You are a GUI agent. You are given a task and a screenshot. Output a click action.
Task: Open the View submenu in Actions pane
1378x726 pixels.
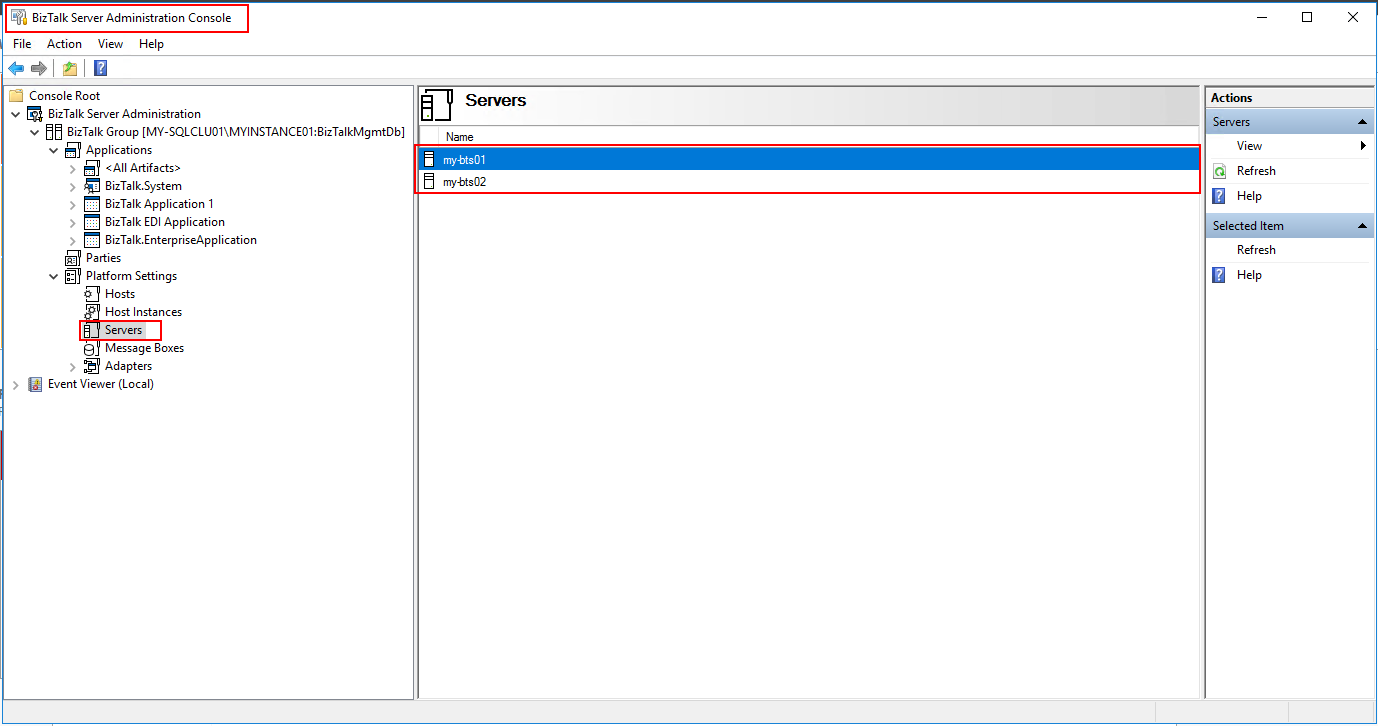[x=1289, y=146]
